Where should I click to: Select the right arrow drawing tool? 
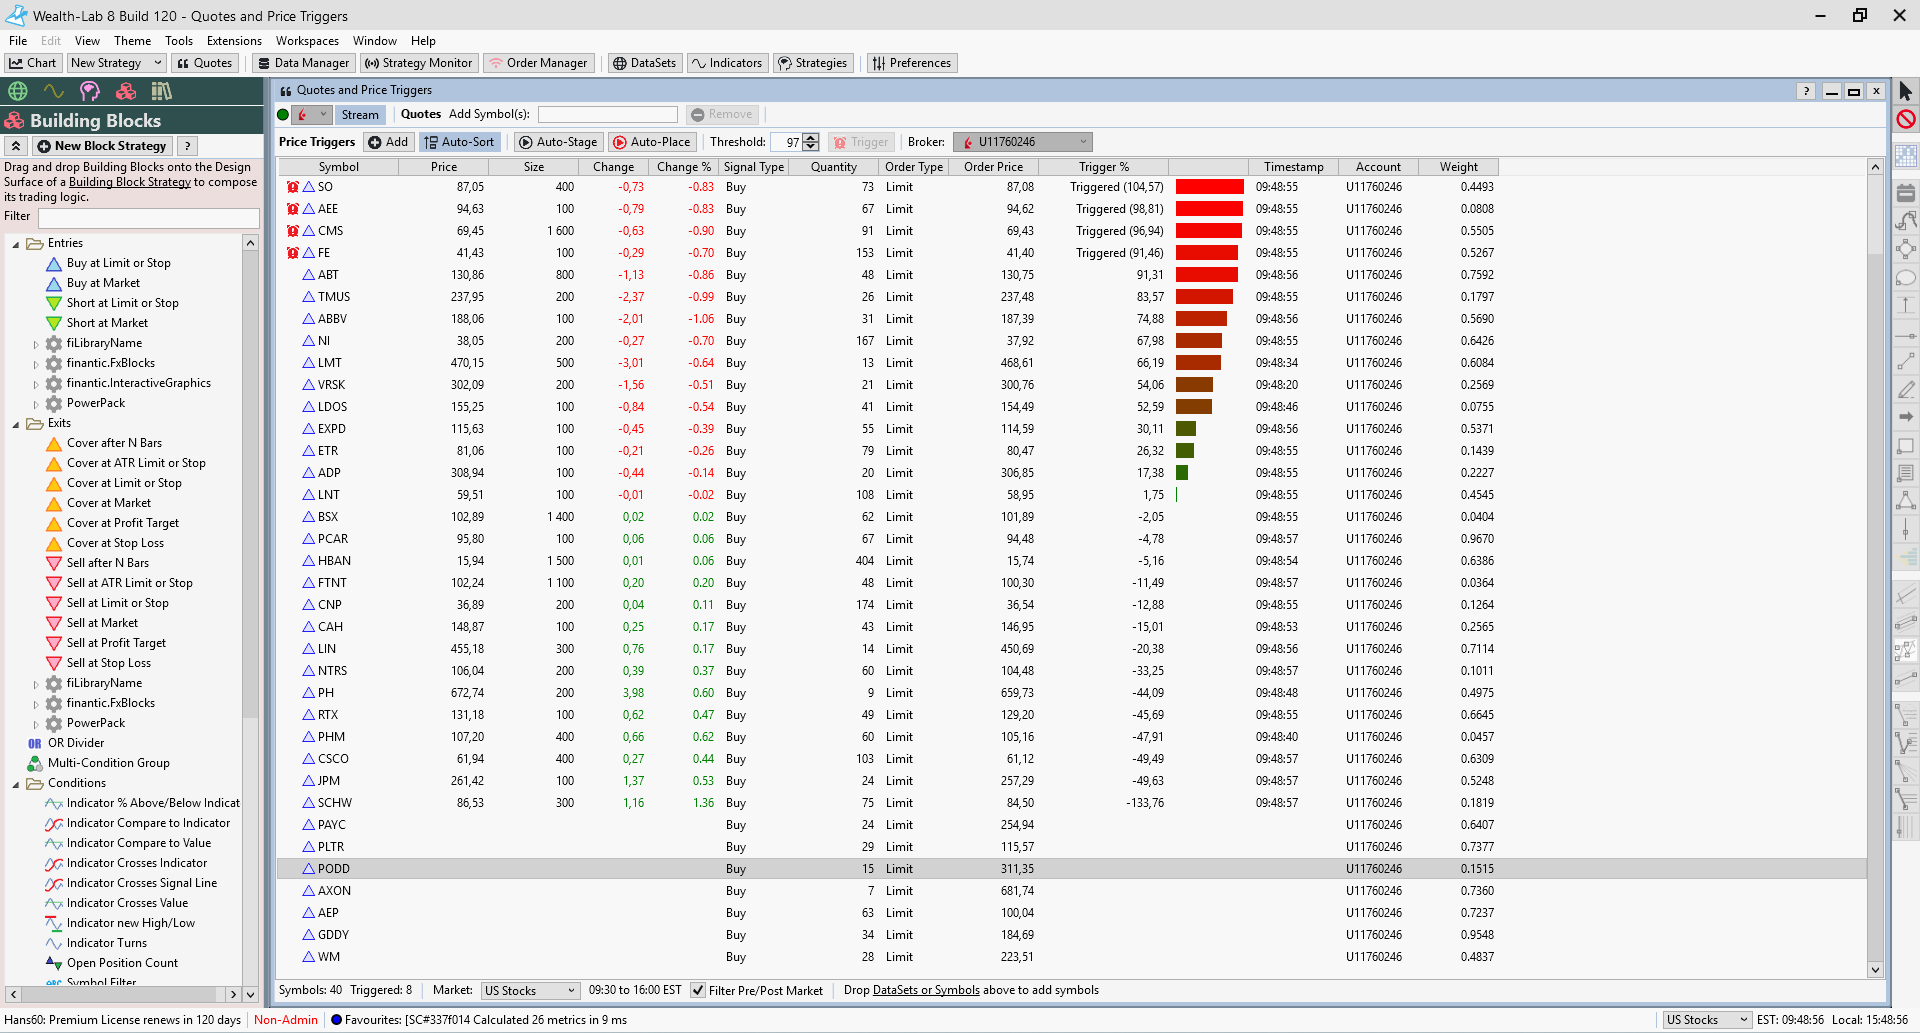coord(1906,417)
